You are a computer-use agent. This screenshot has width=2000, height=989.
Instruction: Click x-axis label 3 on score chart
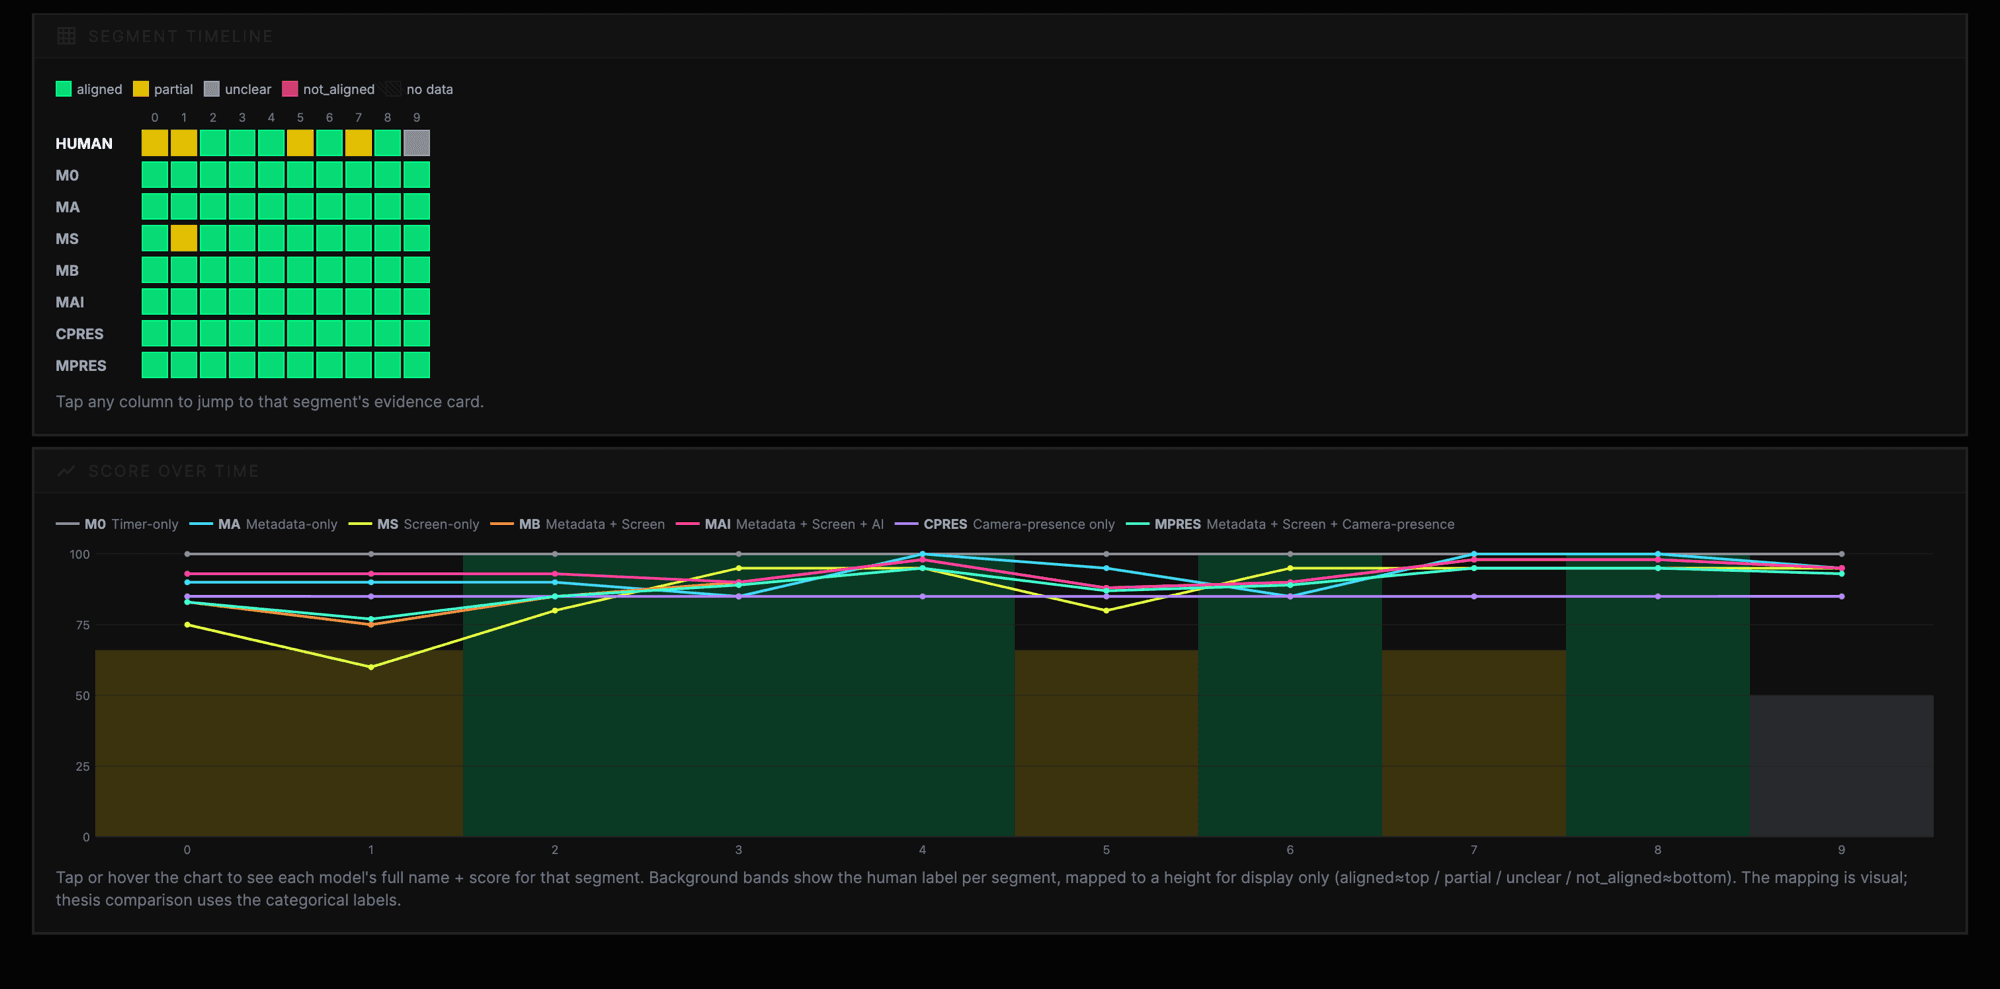tap(739, 850)
